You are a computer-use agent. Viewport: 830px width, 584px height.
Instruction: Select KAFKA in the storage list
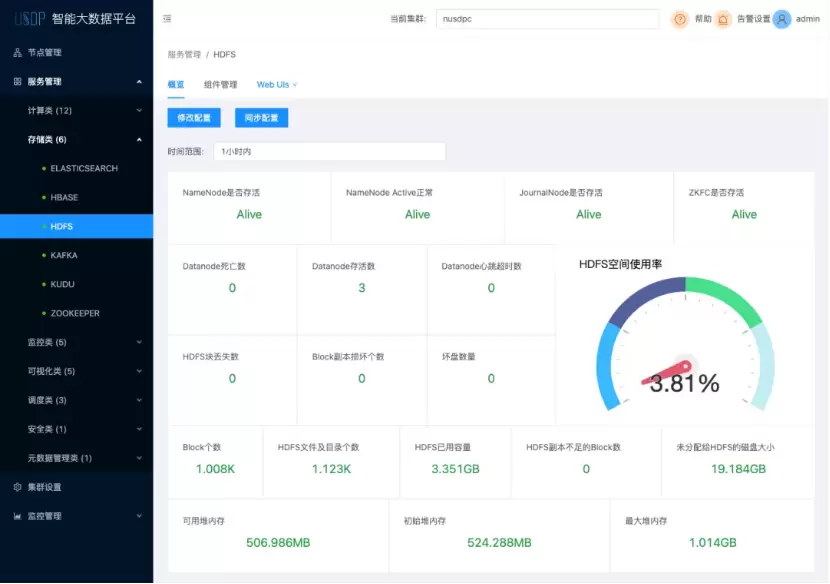tap(64, 255)
